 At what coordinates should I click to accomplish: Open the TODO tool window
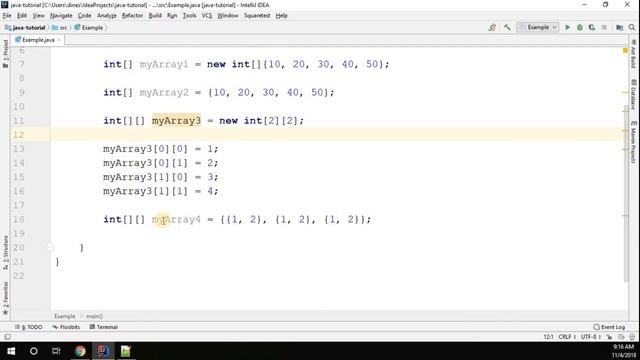tap(29, 327)
